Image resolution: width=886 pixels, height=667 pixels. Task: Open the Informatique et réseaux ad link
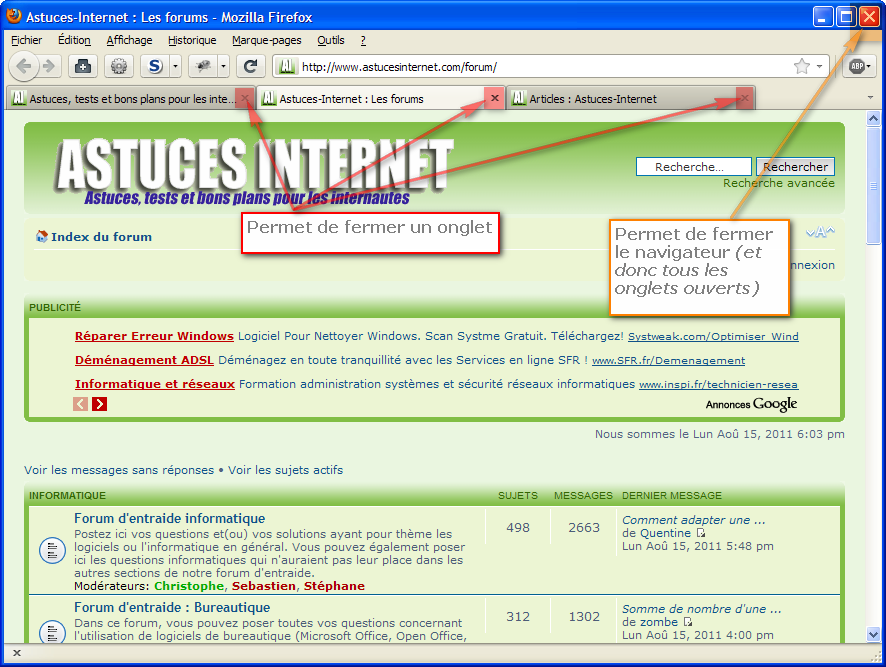point(155,384)
